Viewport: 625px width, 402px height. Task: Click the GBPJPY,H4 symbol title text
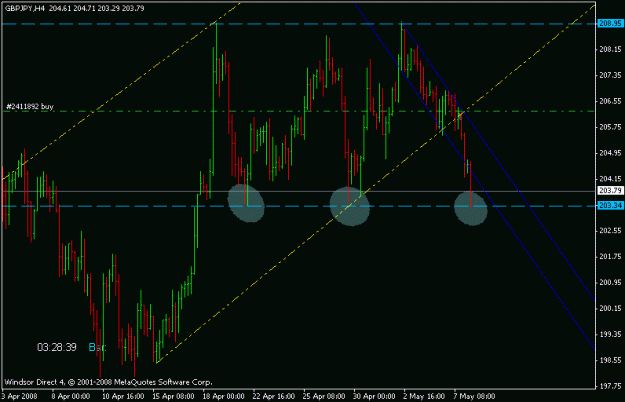(x=25, y=8)
